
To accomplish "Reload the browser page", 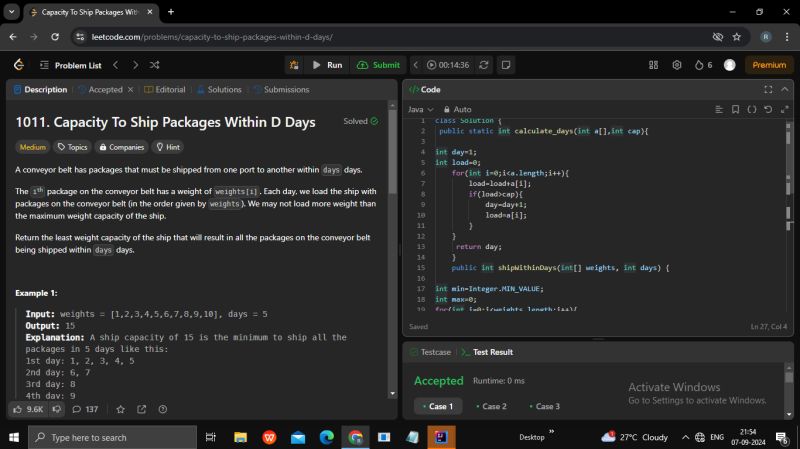I will (55, 37).
